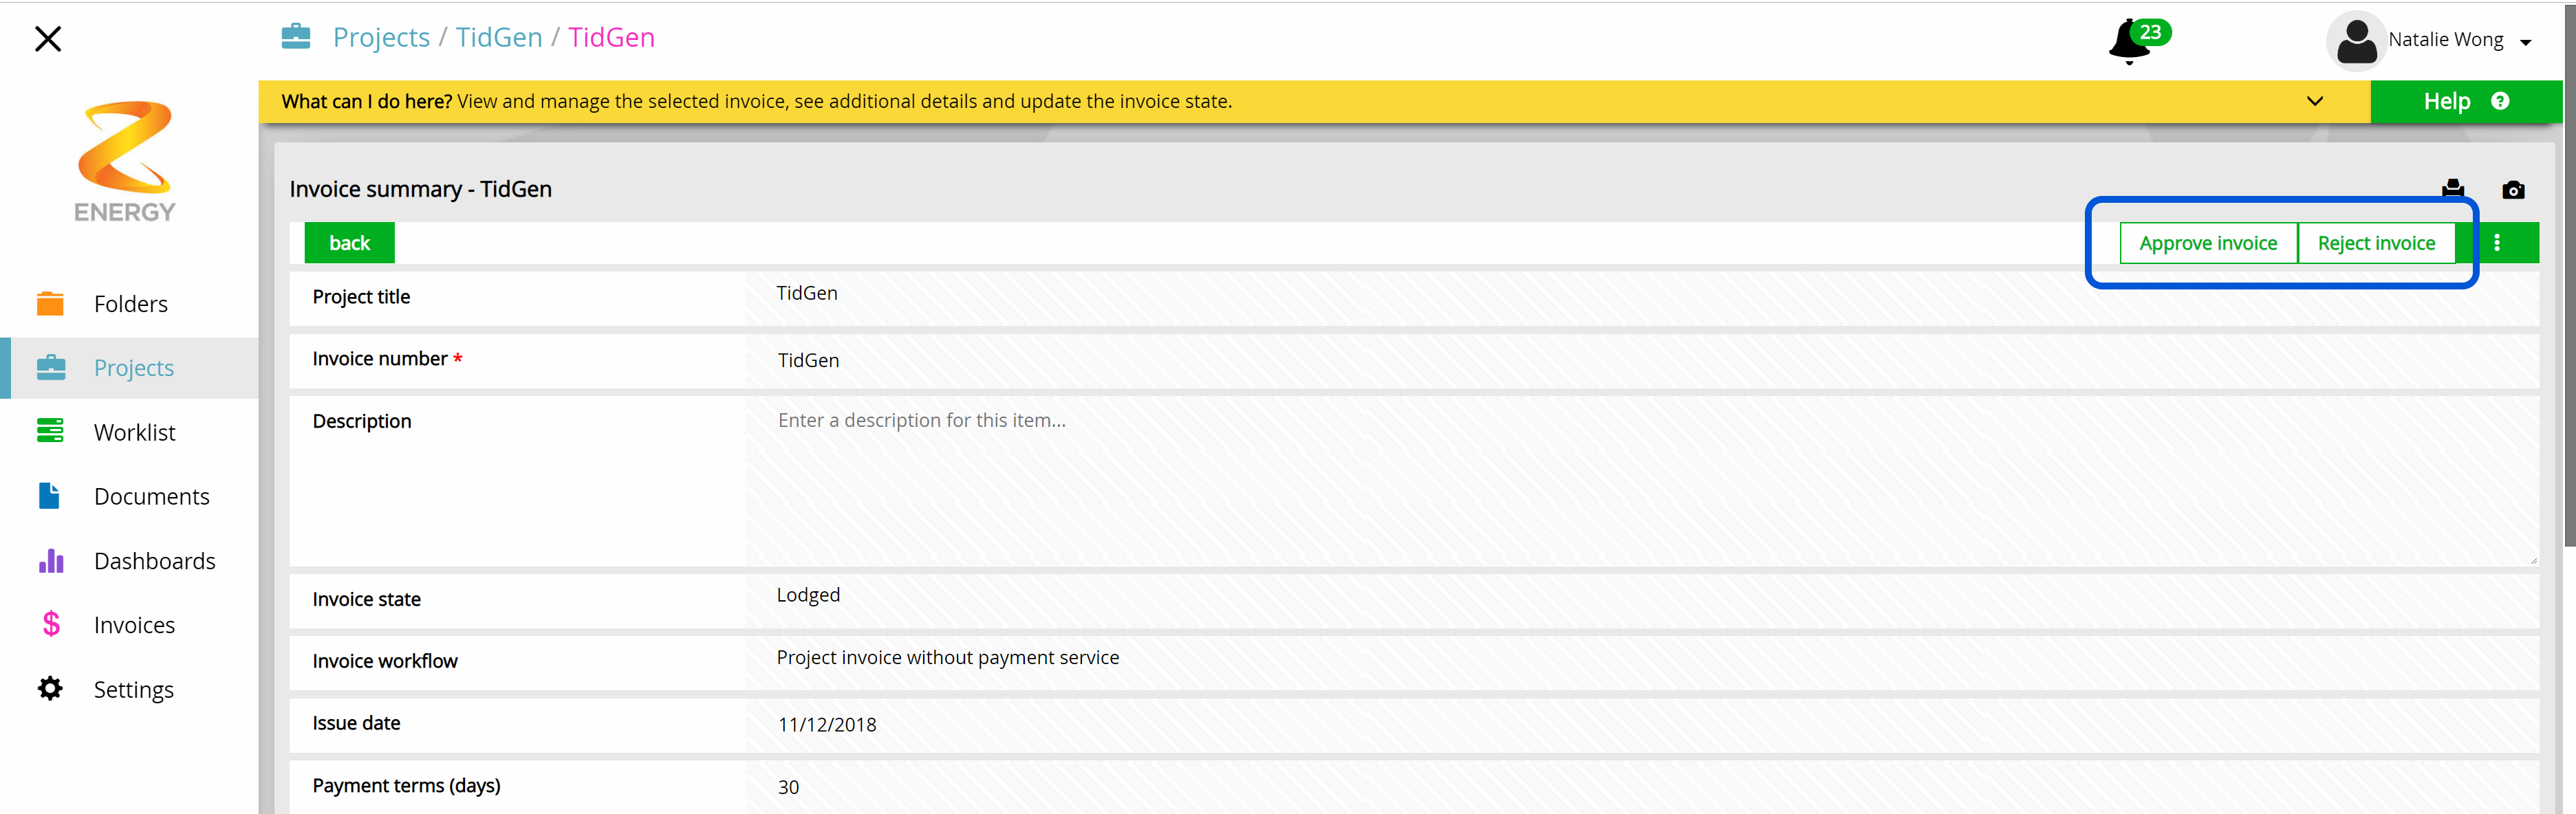
Task: Open notifications bell icon
Action: point(2128,43)
